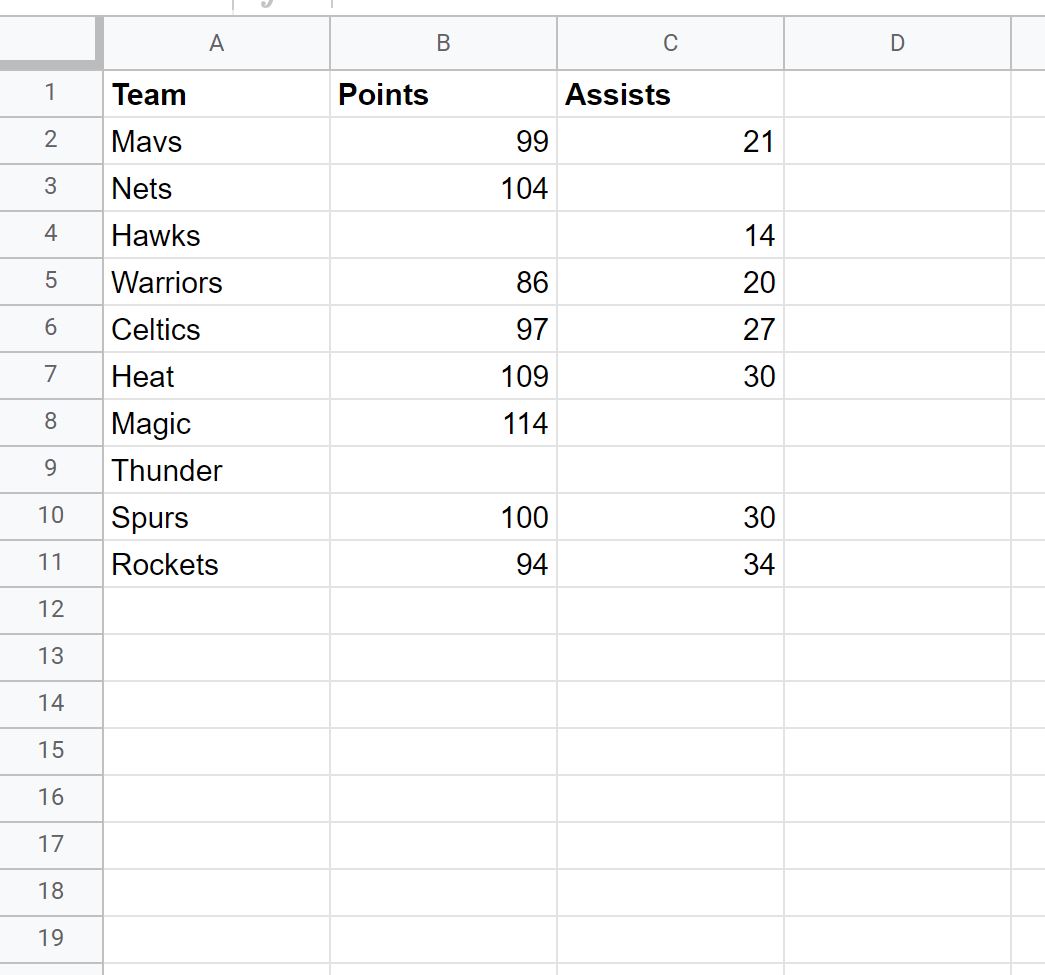The image size is (1045, 975).
Task: Select column A header
Action: click(x=217, y=43)
